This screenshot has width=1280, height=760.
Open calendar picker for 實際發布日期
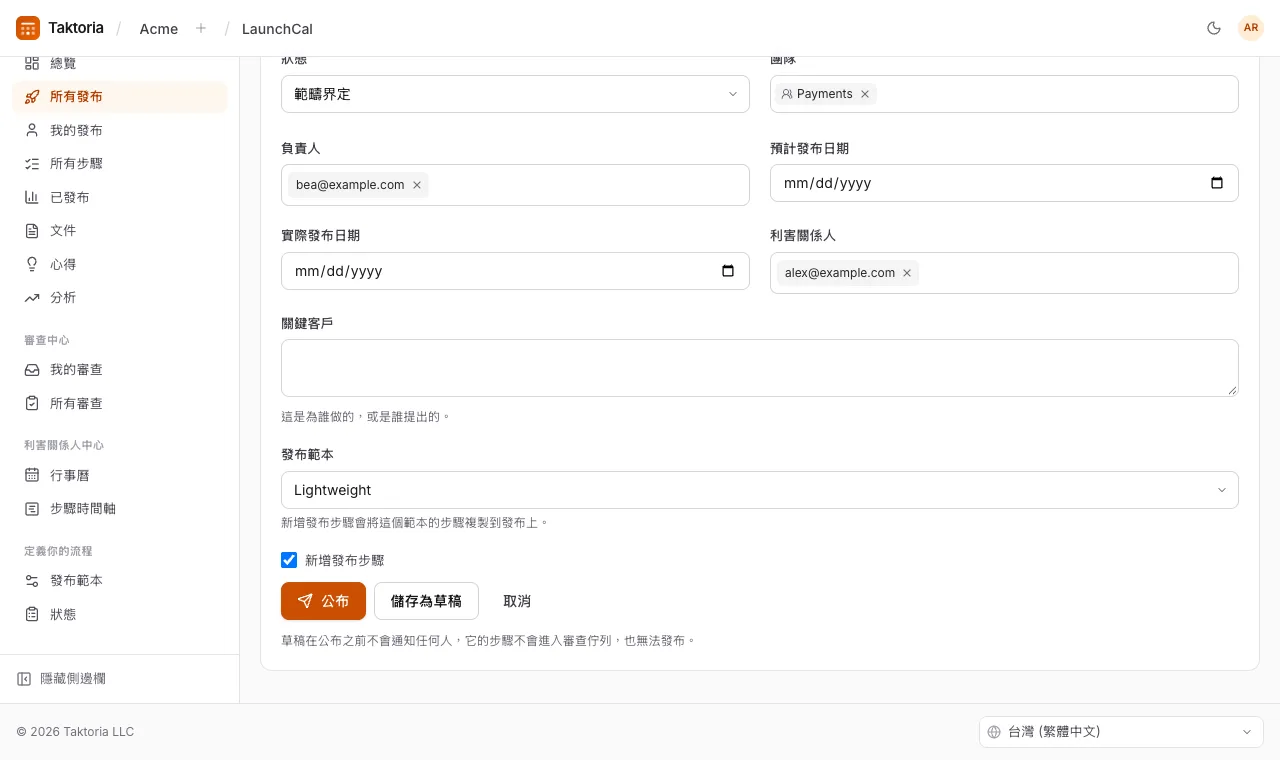coord(728,271)
